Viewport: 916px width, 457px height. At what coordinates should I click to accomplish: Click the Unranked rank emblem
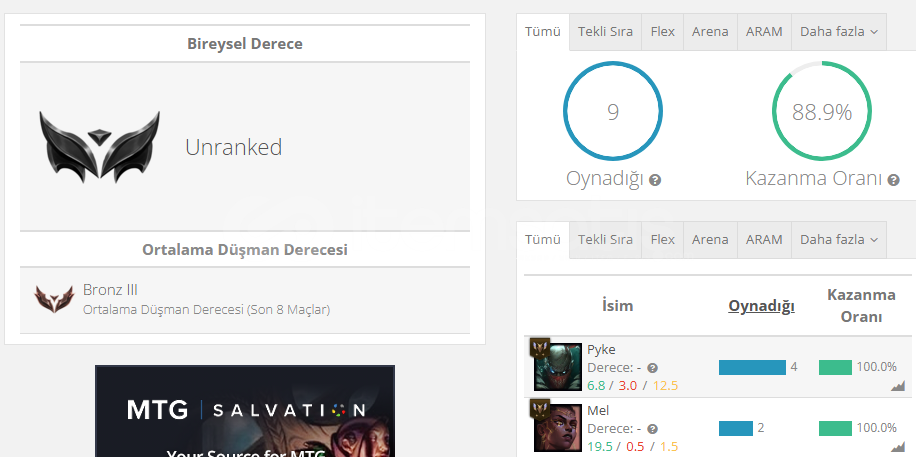pyautogui.click(x=99, y=147)
